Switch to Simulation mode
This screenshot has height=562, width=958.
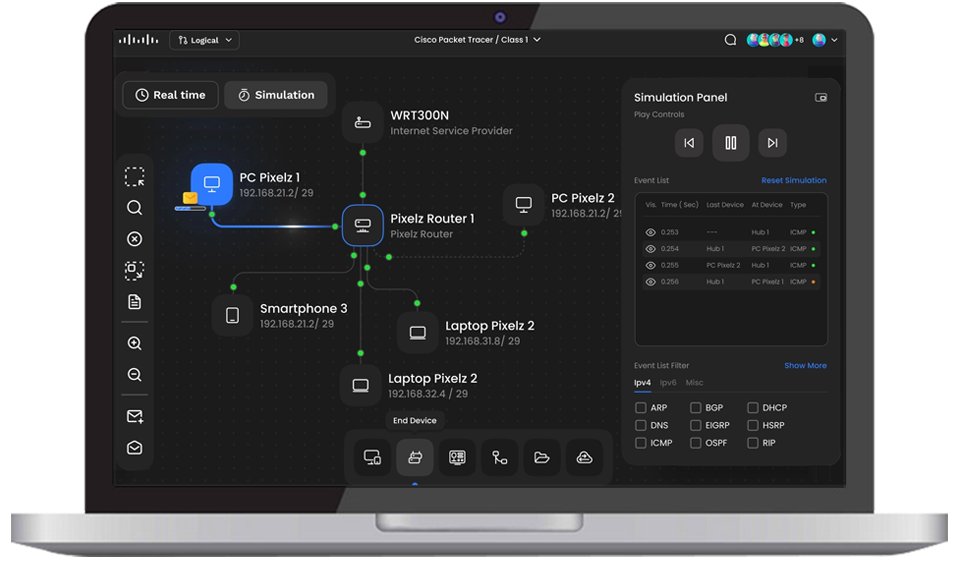coord(276,95)
